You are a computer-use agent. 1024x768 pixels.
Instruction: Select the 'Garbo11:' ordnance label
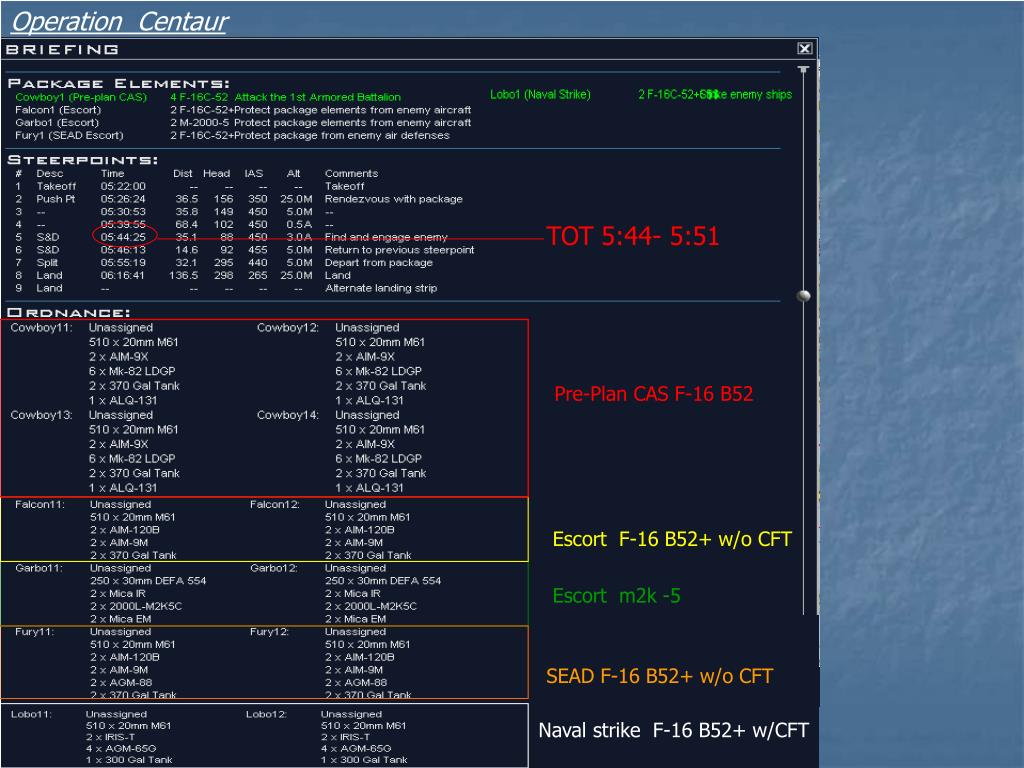click(39, 568)
